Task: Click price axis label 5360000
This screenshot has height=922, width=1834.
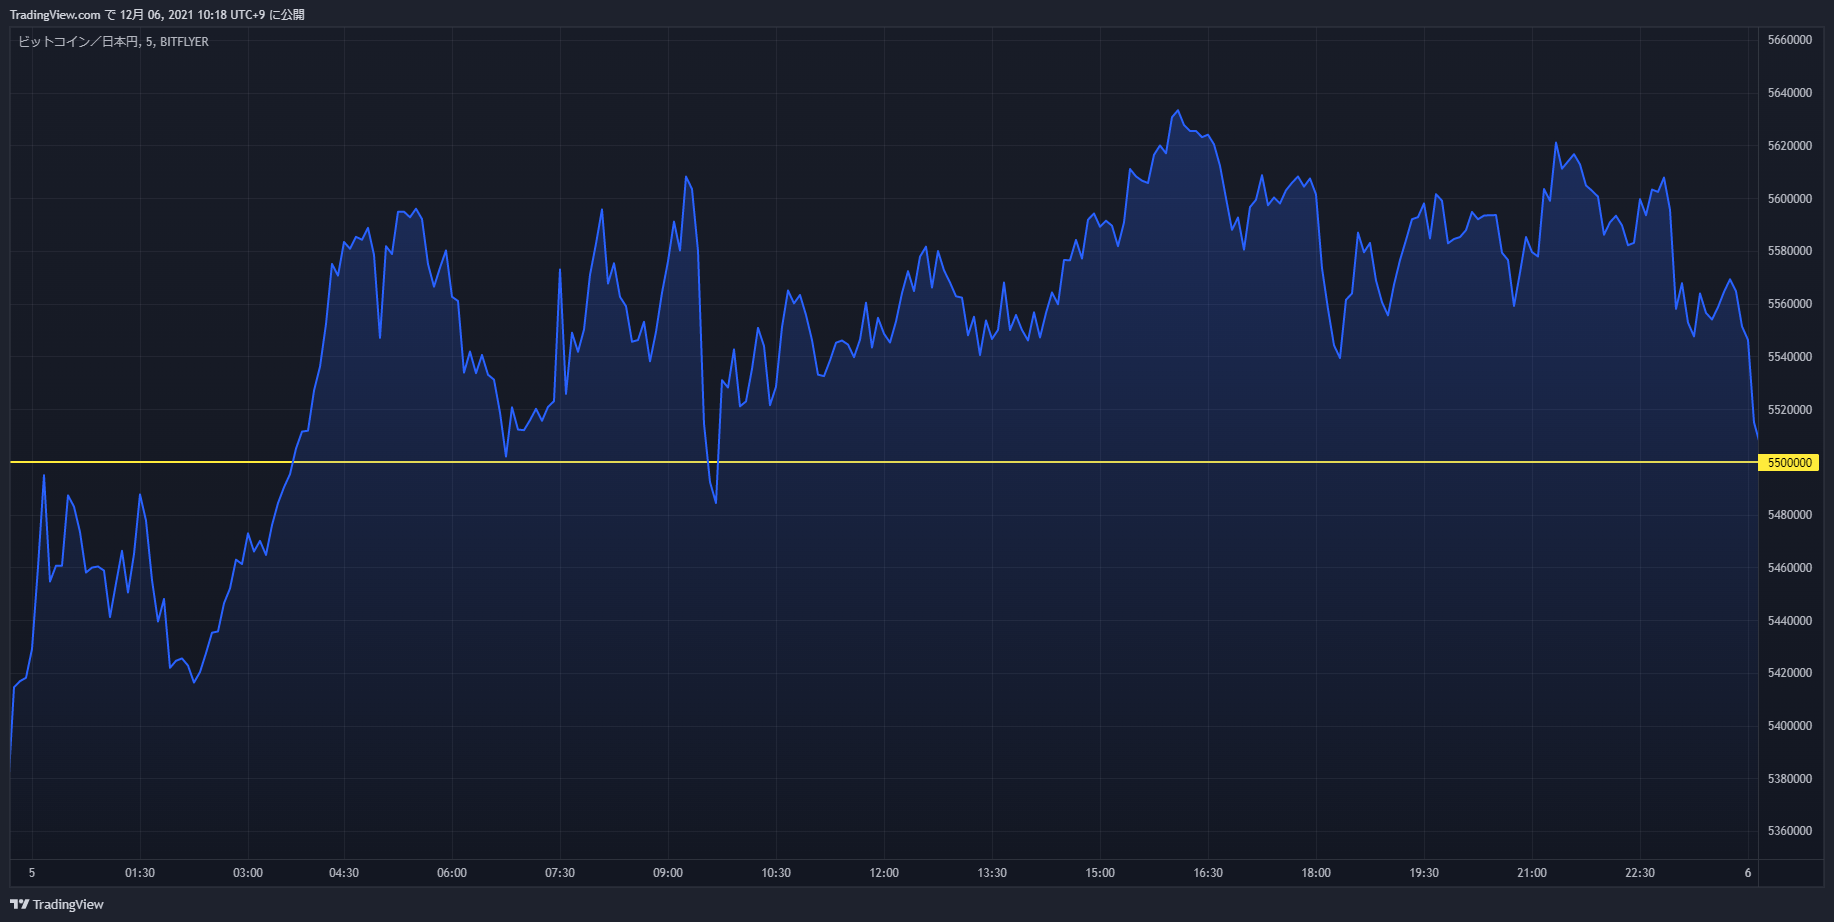Action: pyautogui.click(x=1789, y=831)
